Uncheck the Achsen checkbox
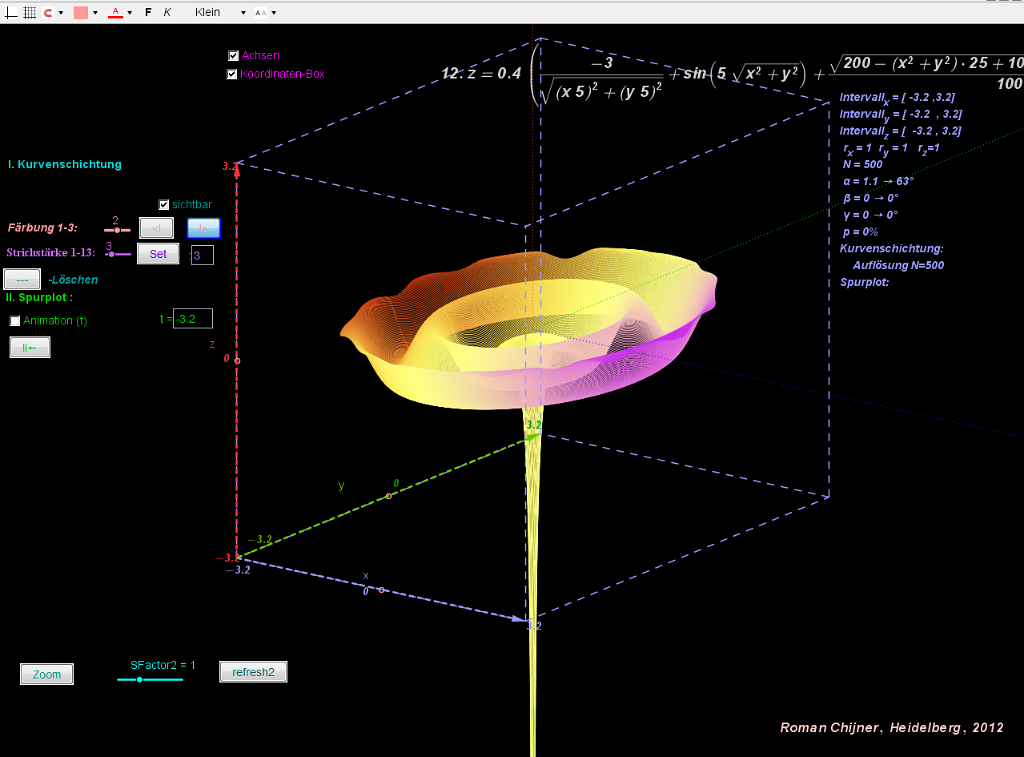The image size is (1024, 757). 233,56
